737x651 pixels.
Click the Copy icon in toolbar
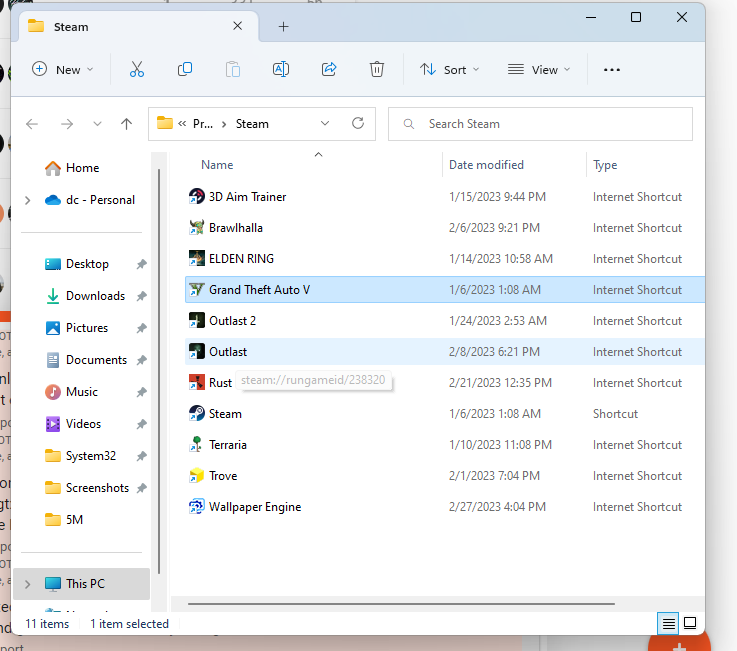[x=185, y=69]
